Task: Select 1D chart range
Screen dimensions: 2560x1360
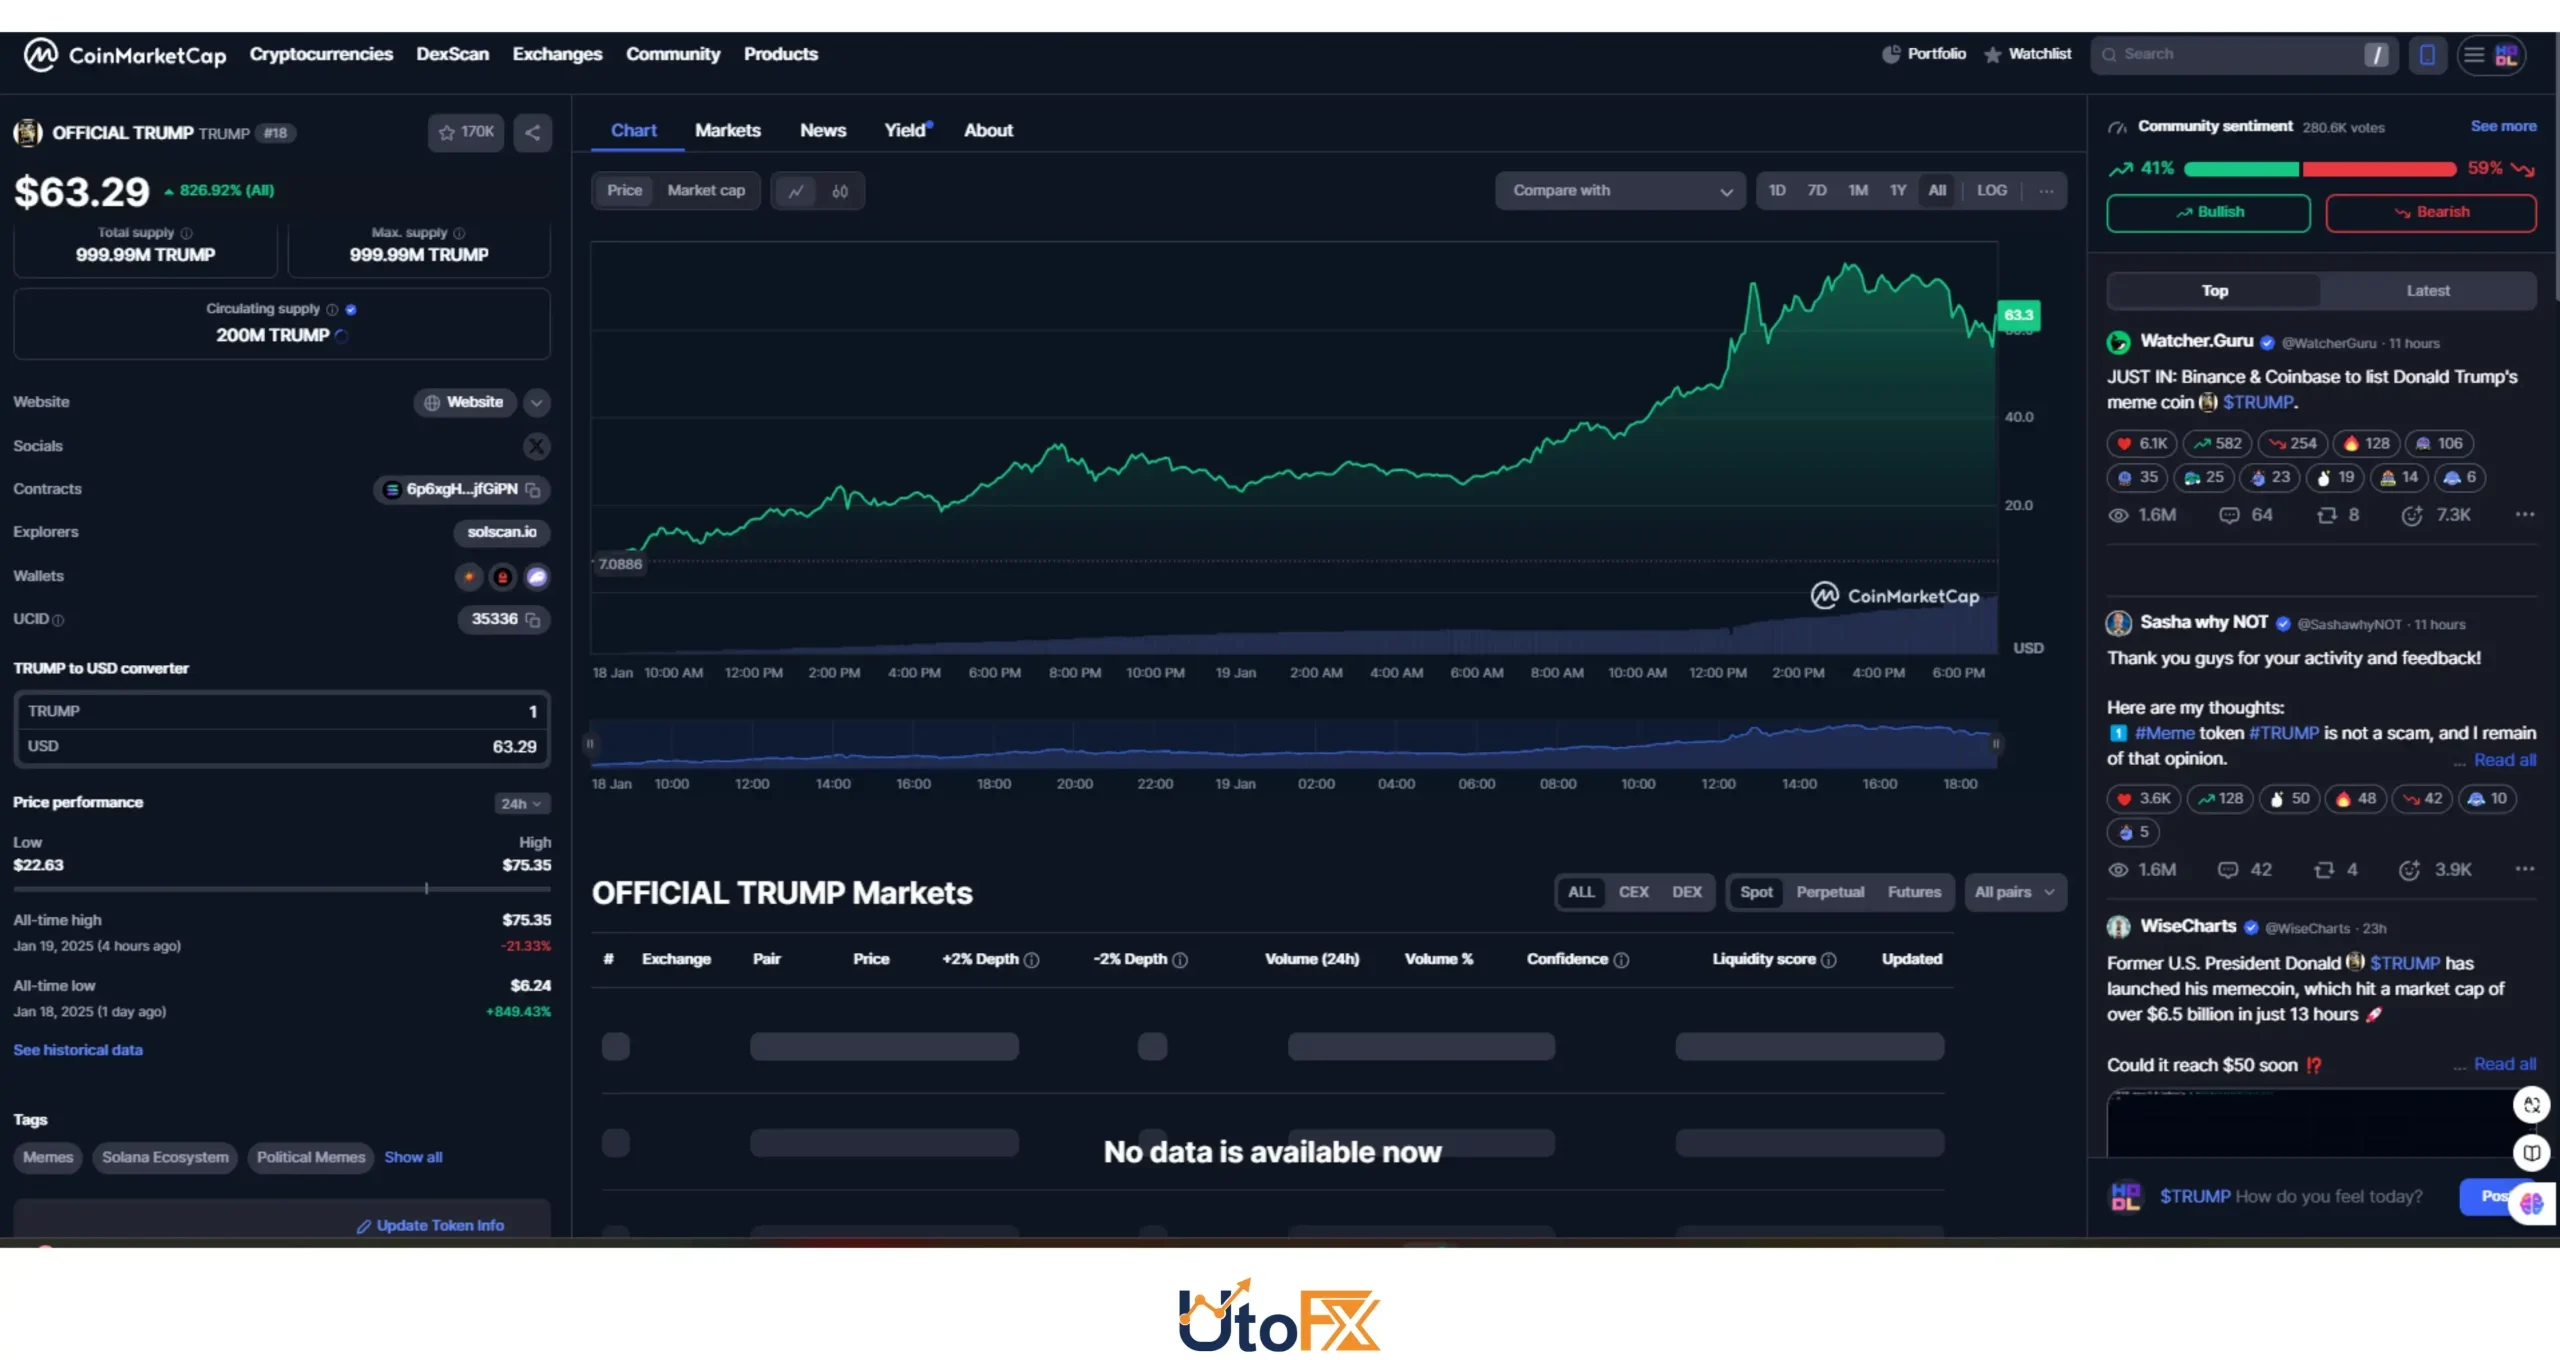Action: (x=1777, y=191)
